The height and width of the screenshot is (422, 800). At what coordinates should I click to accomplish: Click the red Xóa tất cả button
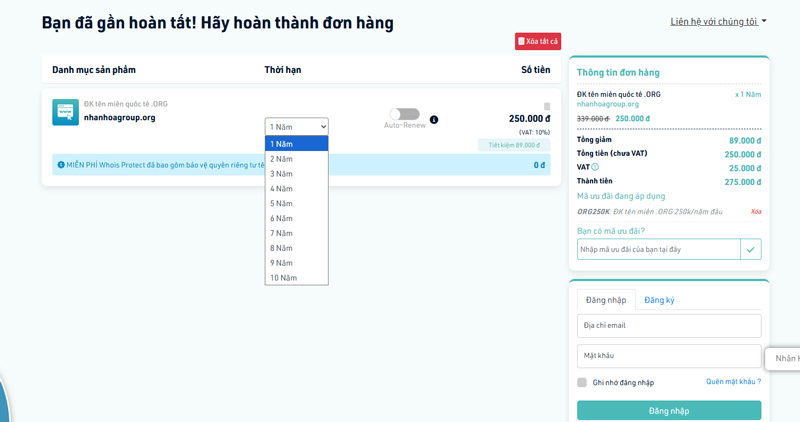pyautogui.click(x=538, y=41)
